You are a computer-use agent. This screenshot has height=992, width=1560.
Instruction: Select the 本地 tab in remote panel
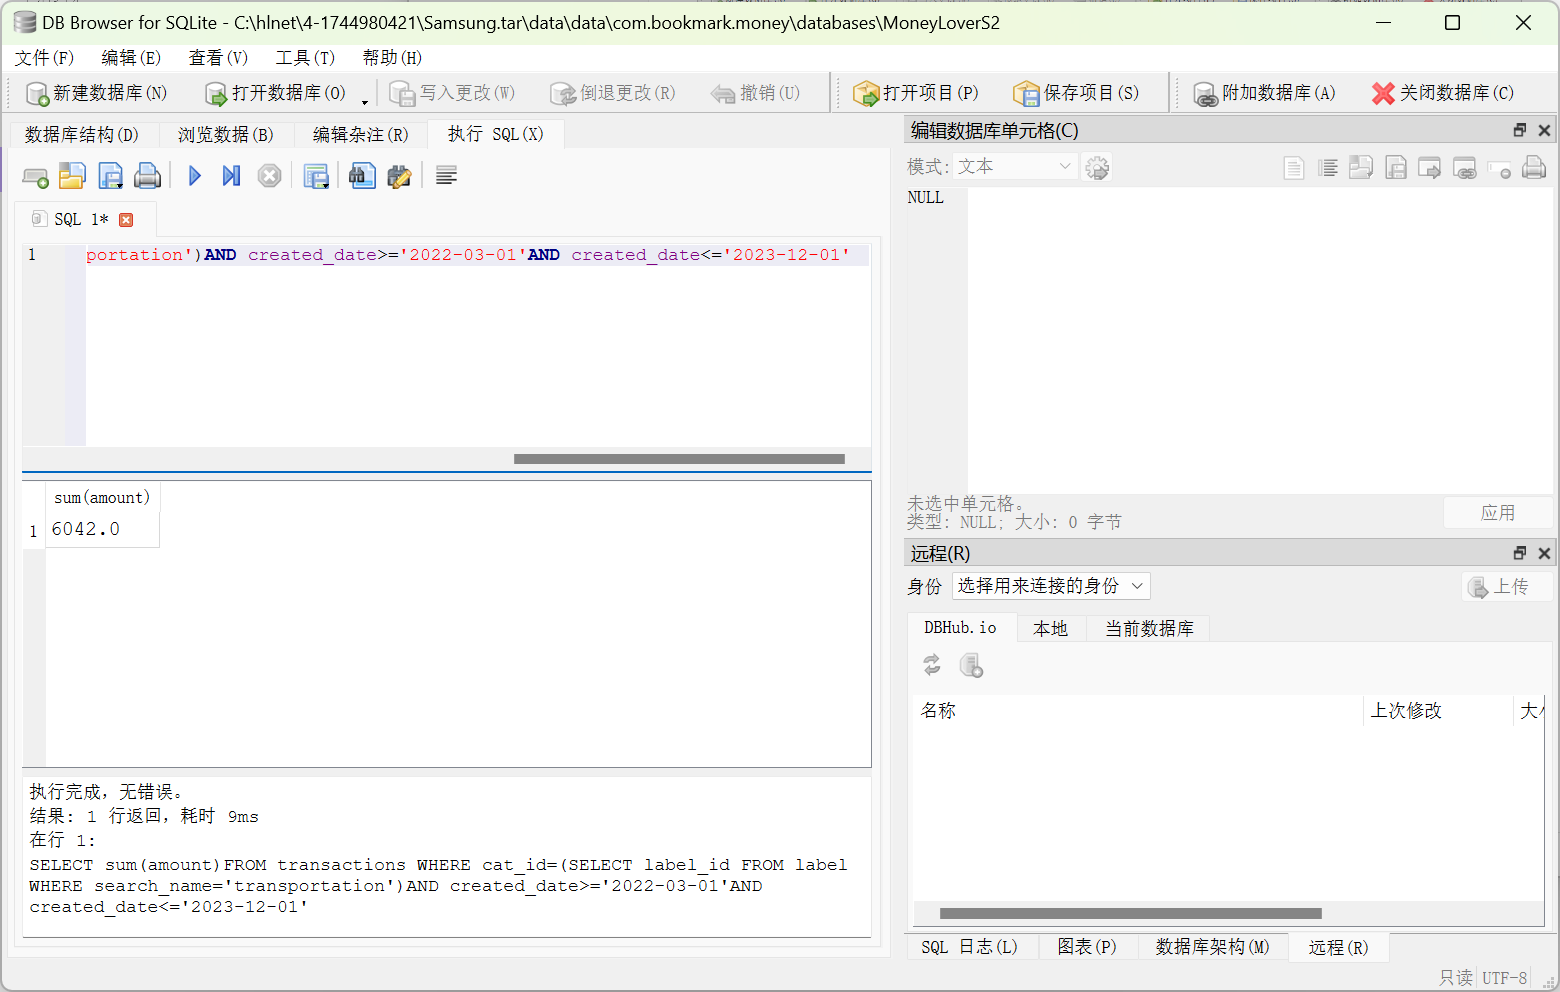(x=1050, y=628)
